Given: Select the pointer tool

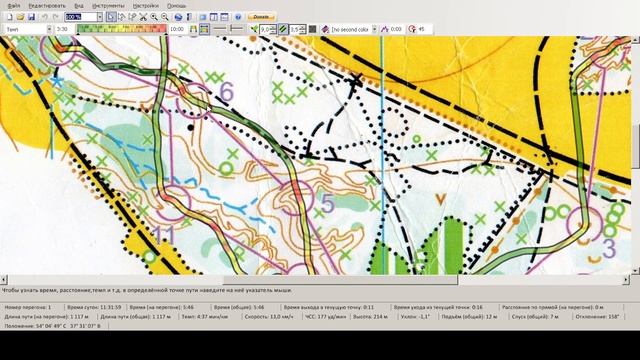Looking at the screenshot, I should pyautogui.click(x=111, y=17).
